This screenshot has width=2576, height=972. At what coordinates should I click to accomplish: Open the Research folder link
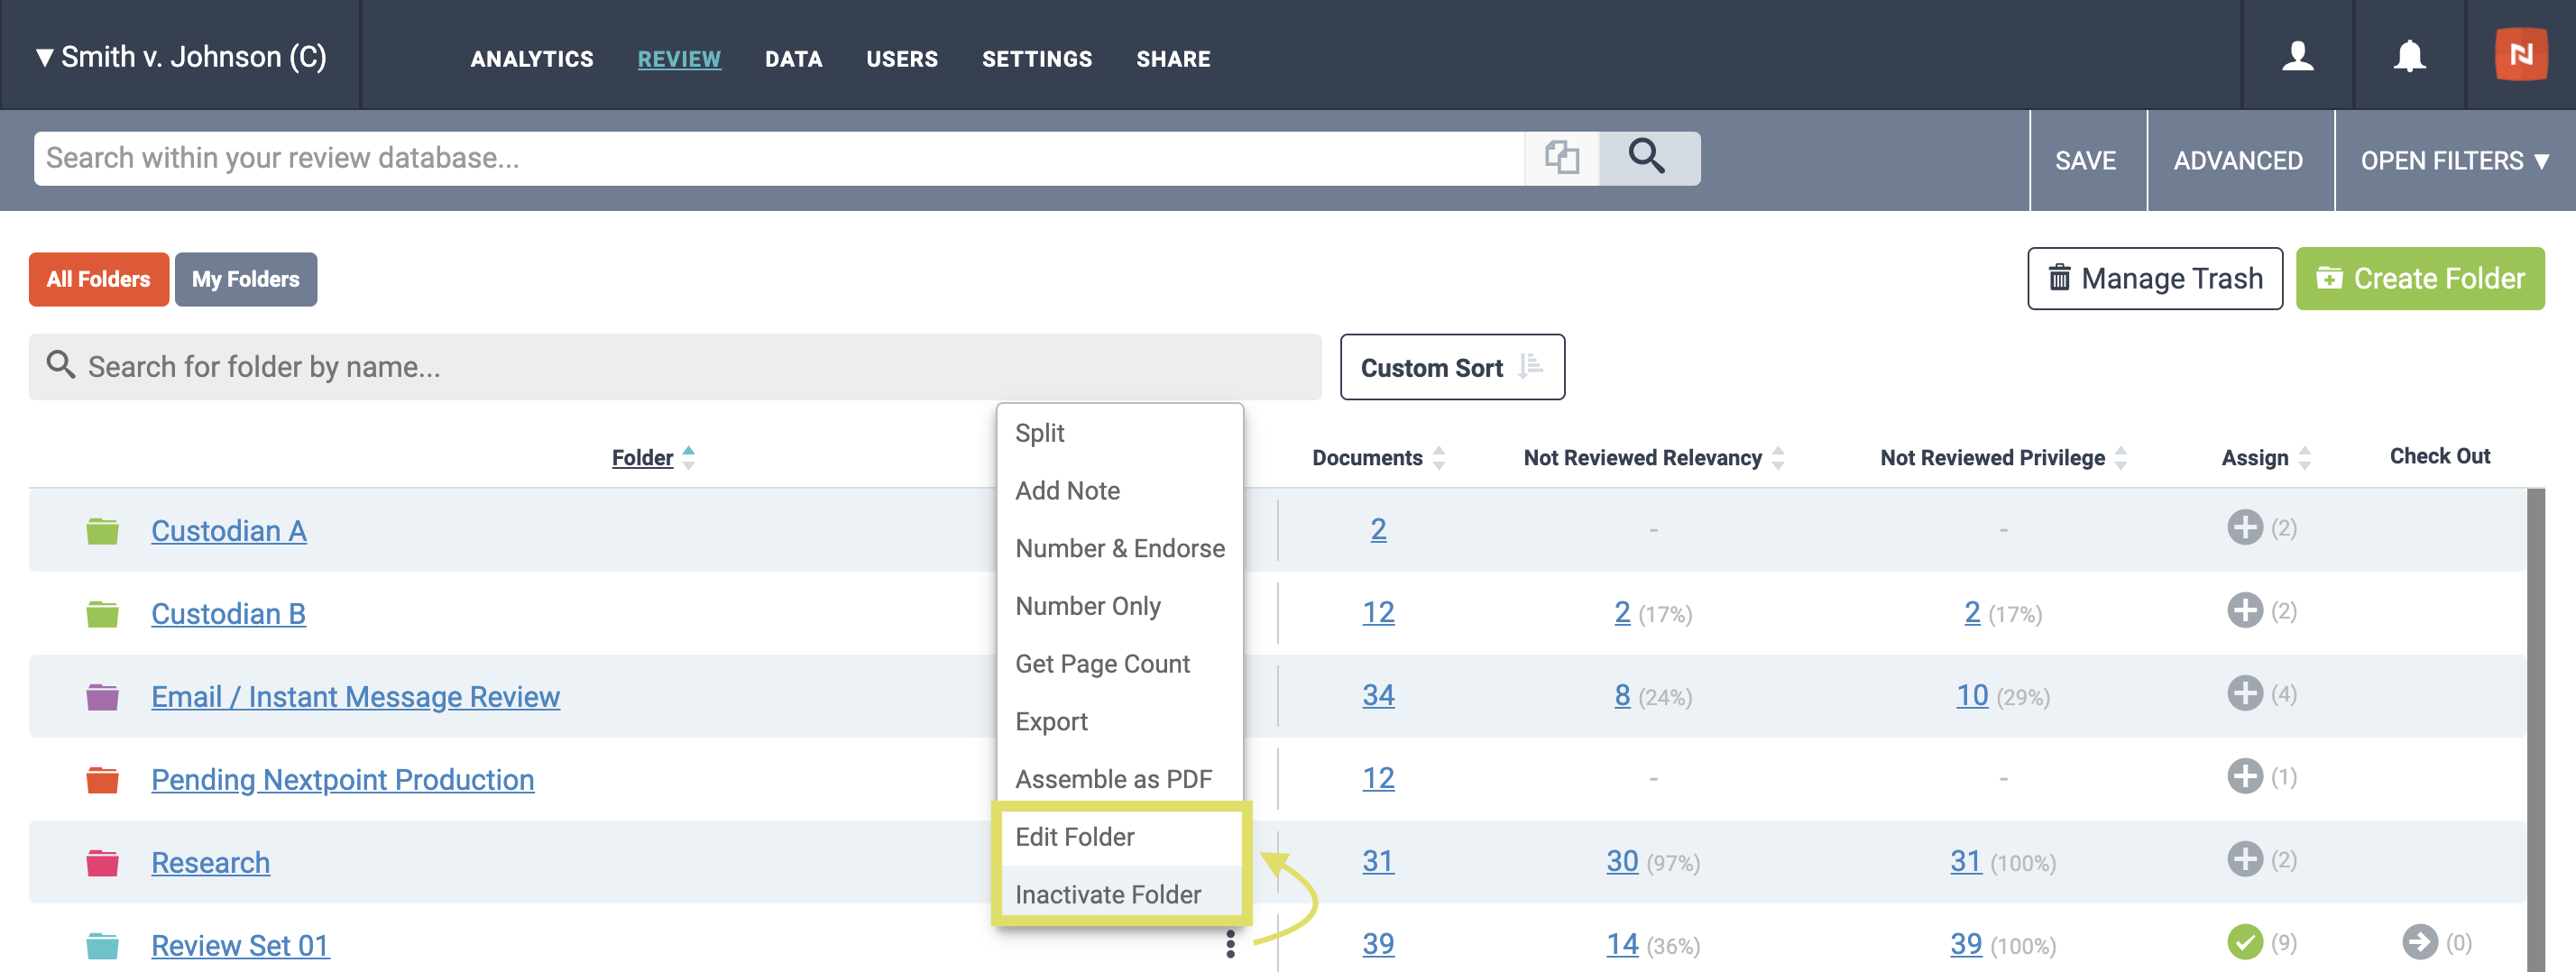210,863
